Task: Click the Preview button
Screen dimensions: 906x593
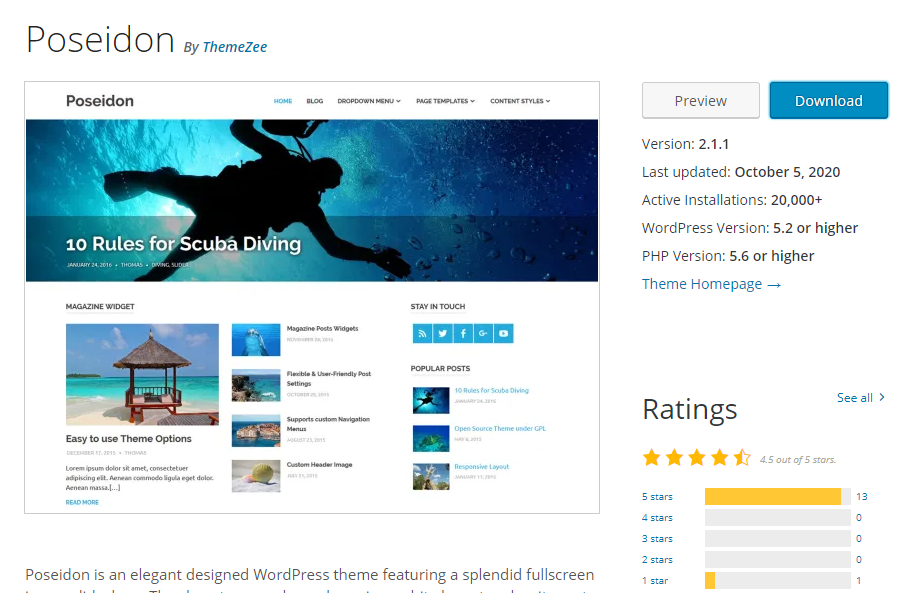Action: (x=701, y=101)
